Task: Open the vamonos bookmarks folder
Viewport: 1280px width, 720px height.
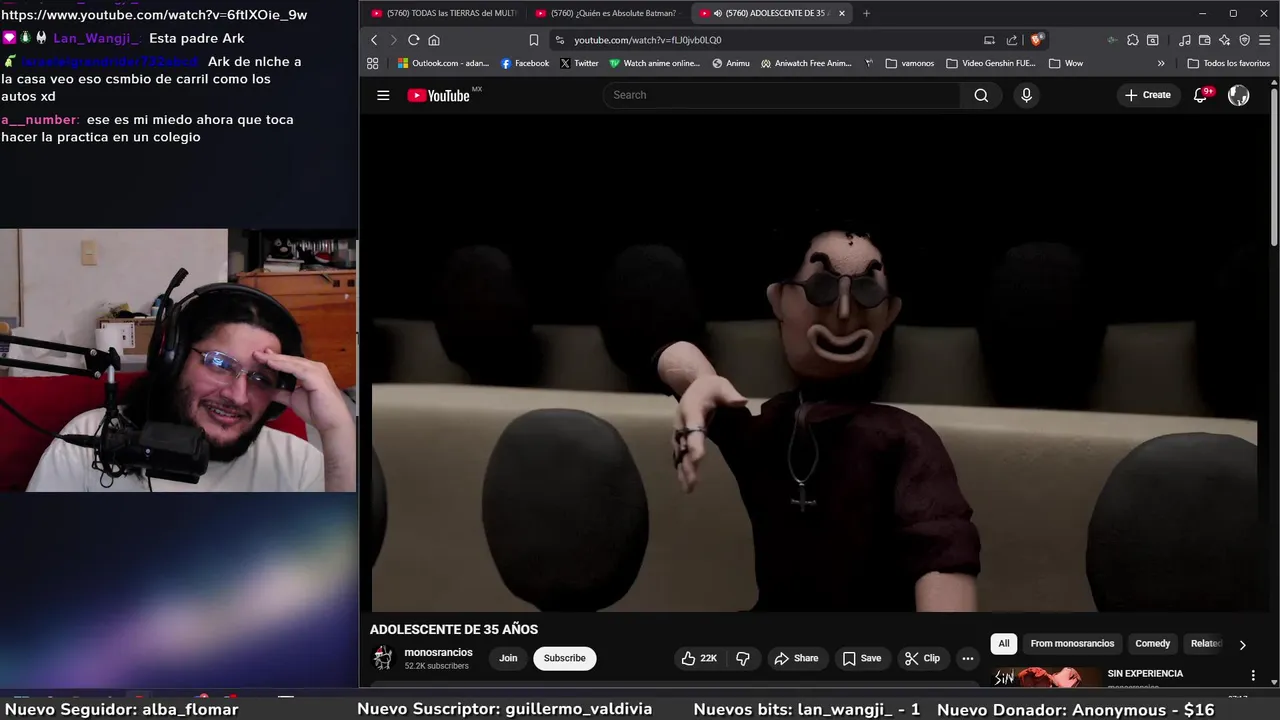Action: point(909,63)
